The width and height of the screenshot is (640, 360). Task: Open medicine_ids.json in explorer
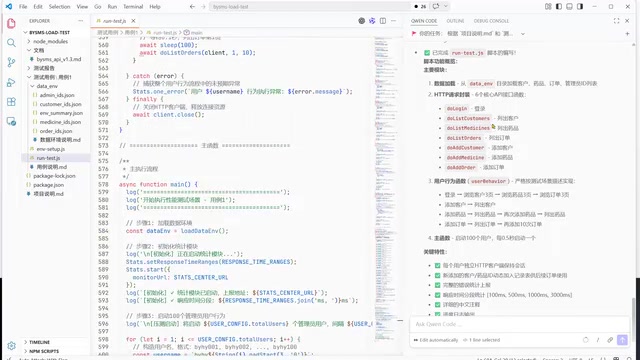60,122
